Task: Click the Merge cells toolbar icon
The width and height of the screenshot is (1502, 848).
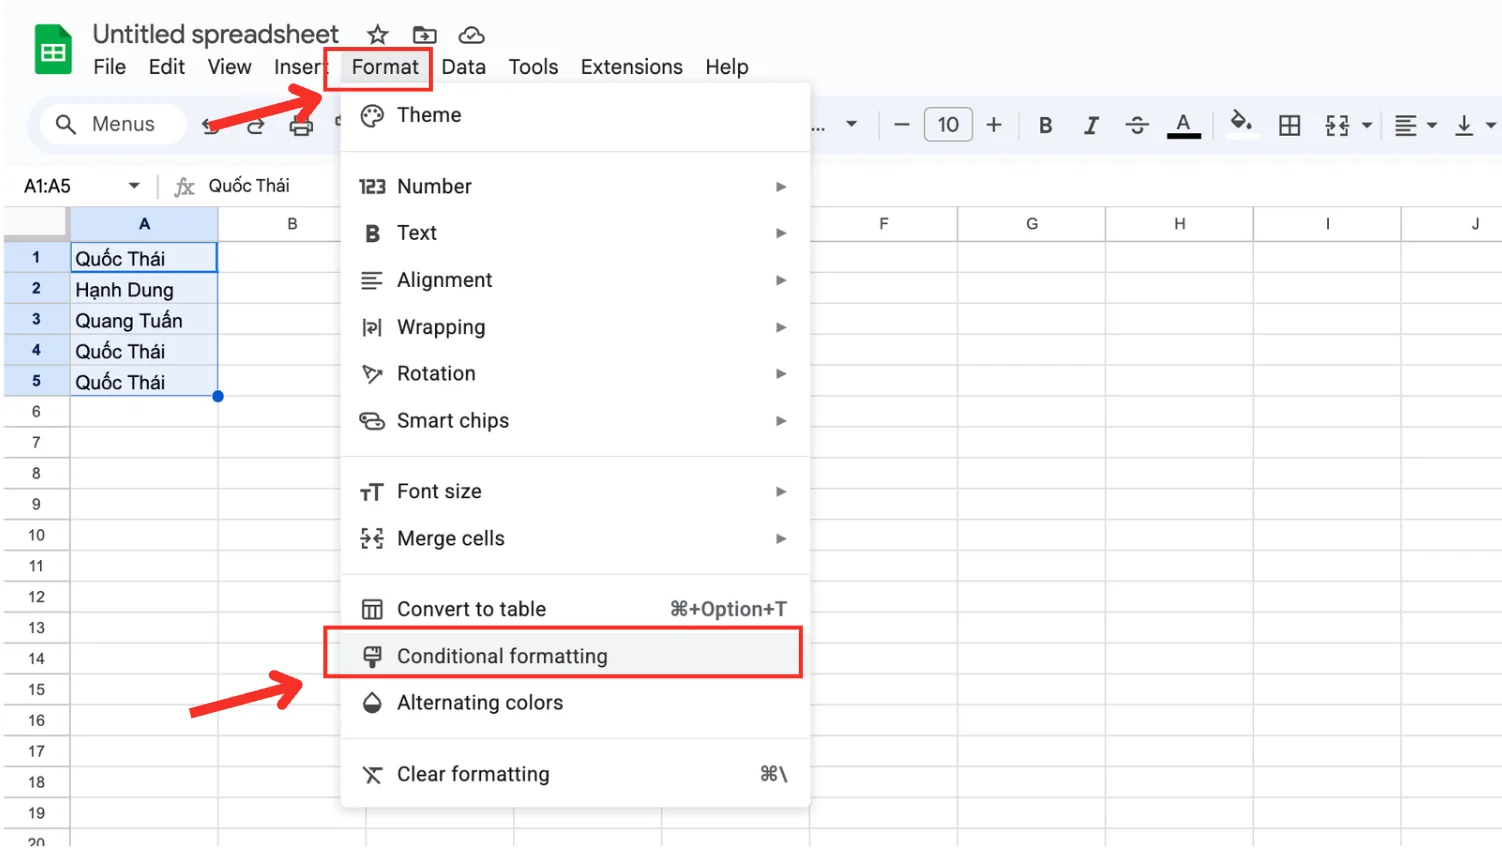Action: tap(1337, 125)
